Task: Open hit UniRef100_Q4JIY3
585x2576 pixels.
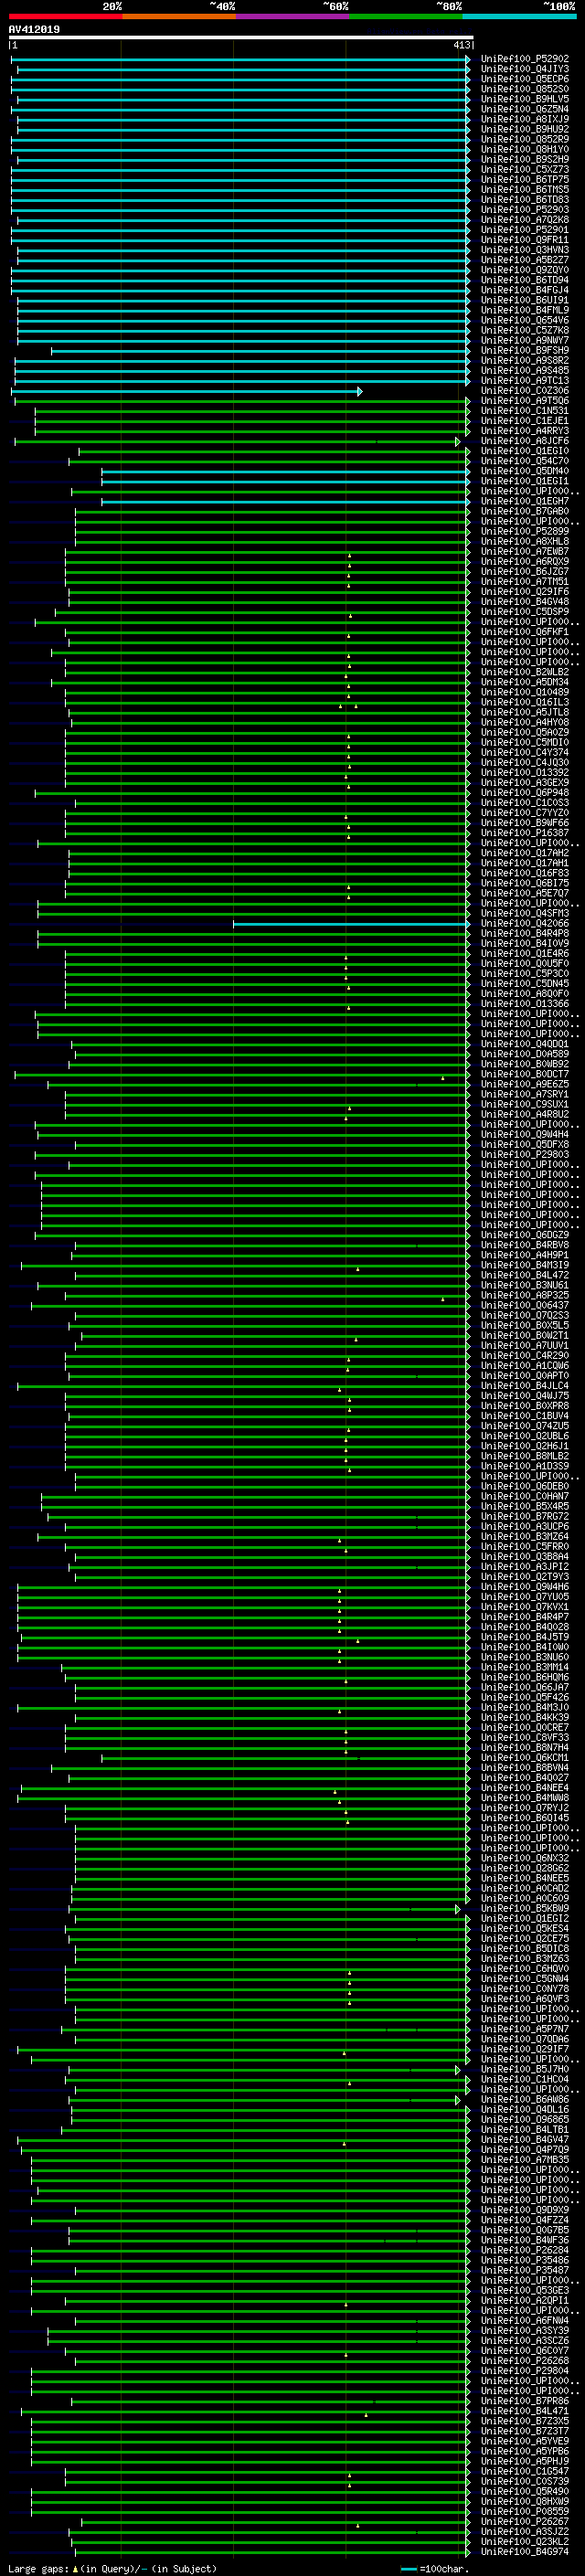Action: pyautogui.click(x=525, y=69)
